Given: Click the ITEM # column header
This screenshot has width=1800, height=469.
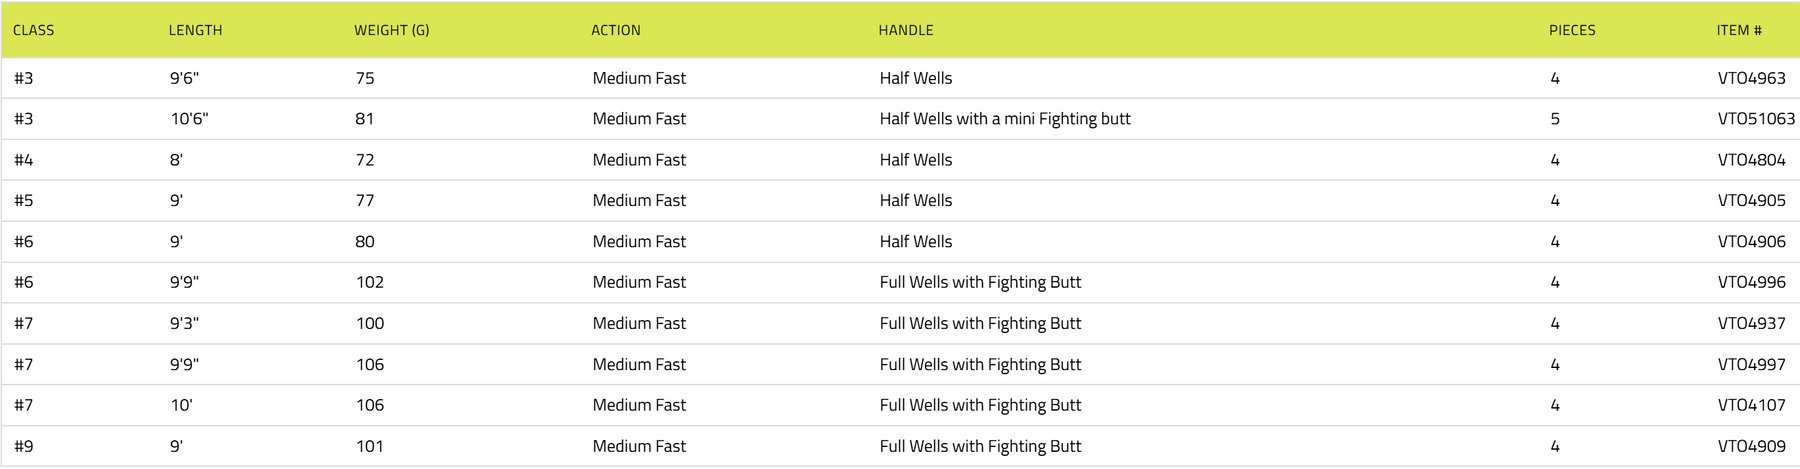Looking at the screenshot, I should tap(1738, 30).
